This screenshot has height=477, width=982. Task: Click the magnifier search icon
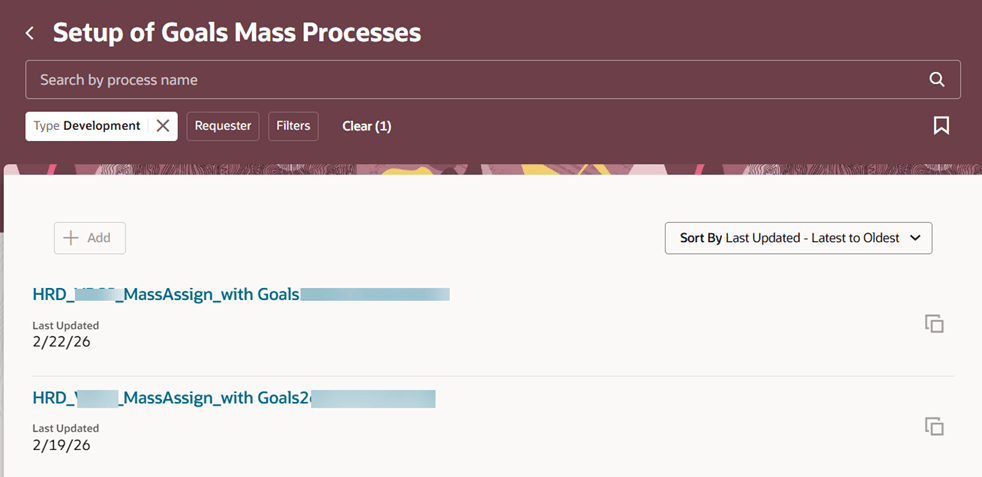pos(936,80)
